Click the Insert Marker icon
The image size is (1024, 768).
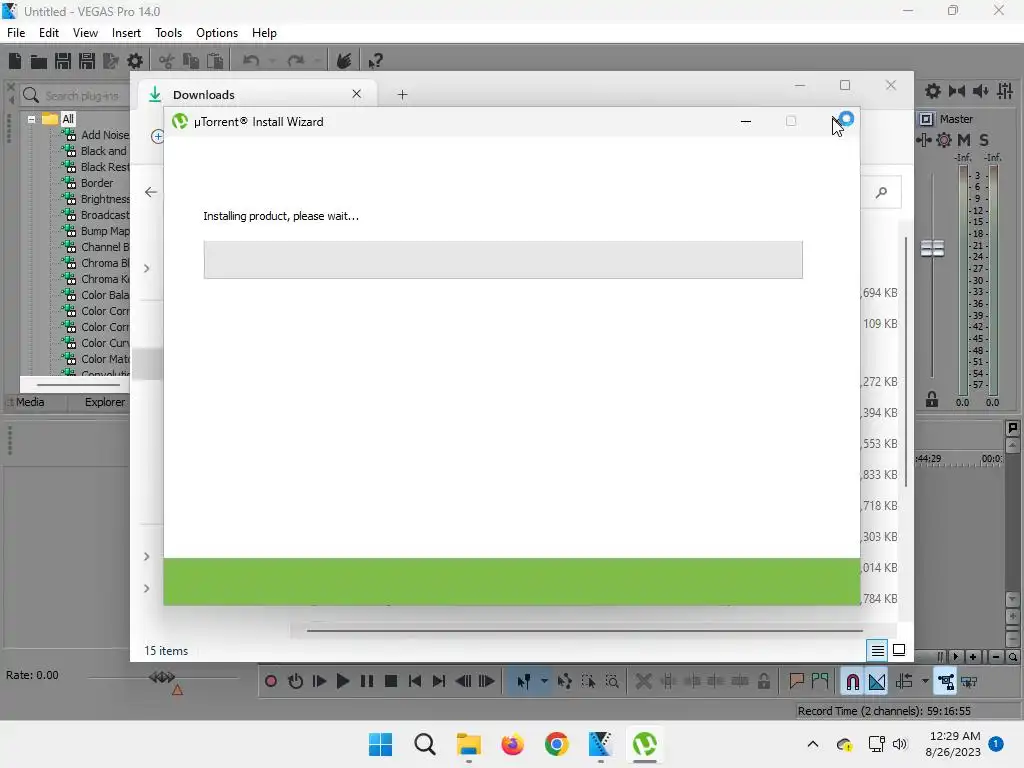tap(796, 682)
